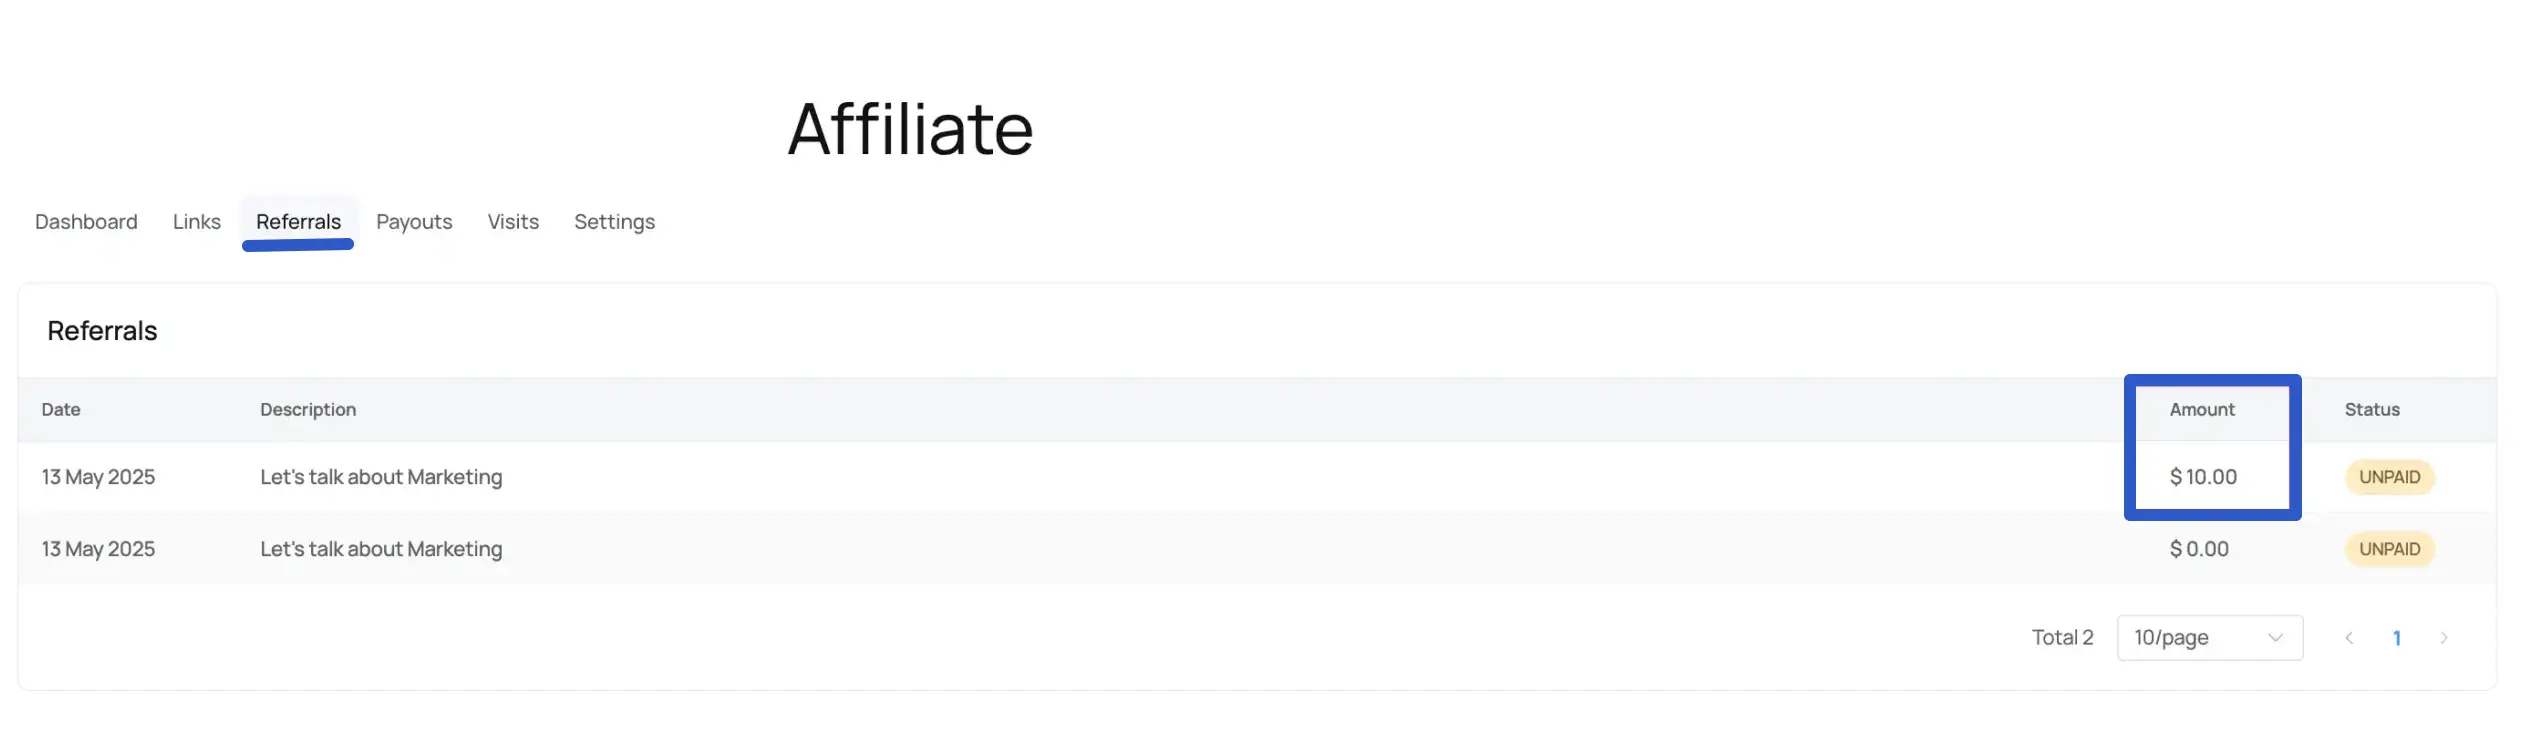Click the Date column header

[x=61, y=410]
